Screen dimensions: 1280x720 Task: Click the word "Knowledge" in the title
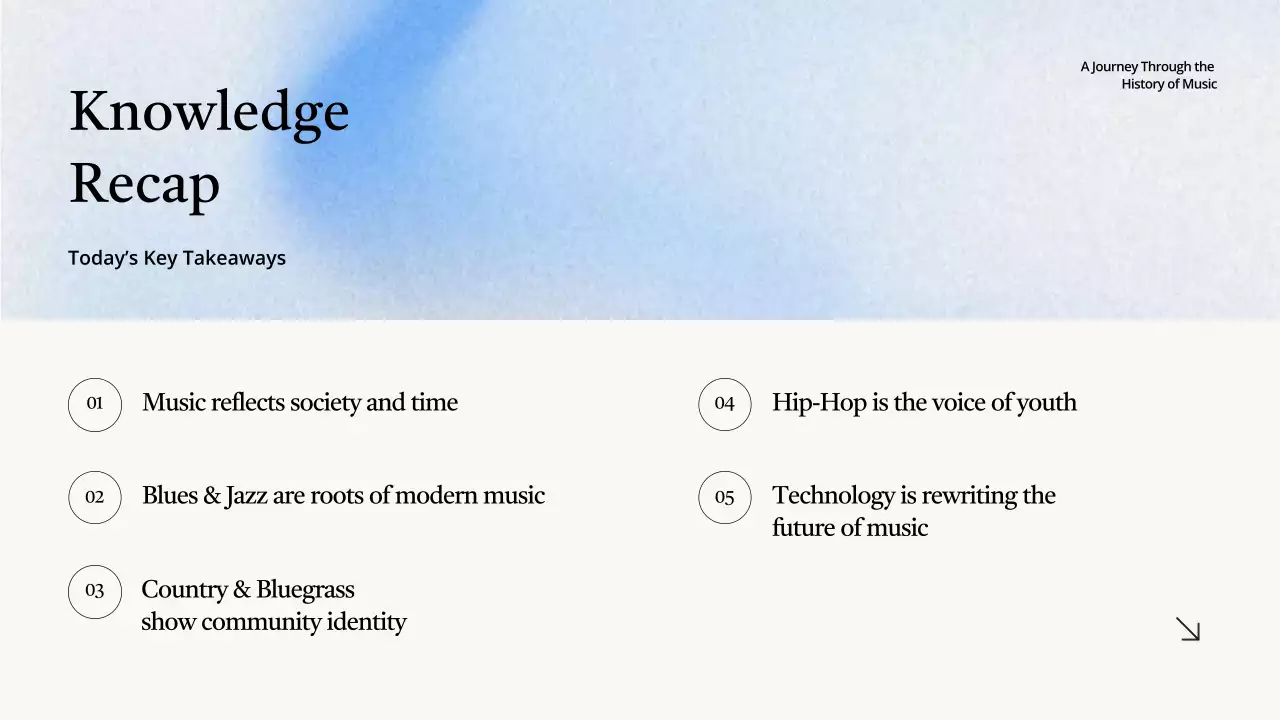tap(209, 111)
